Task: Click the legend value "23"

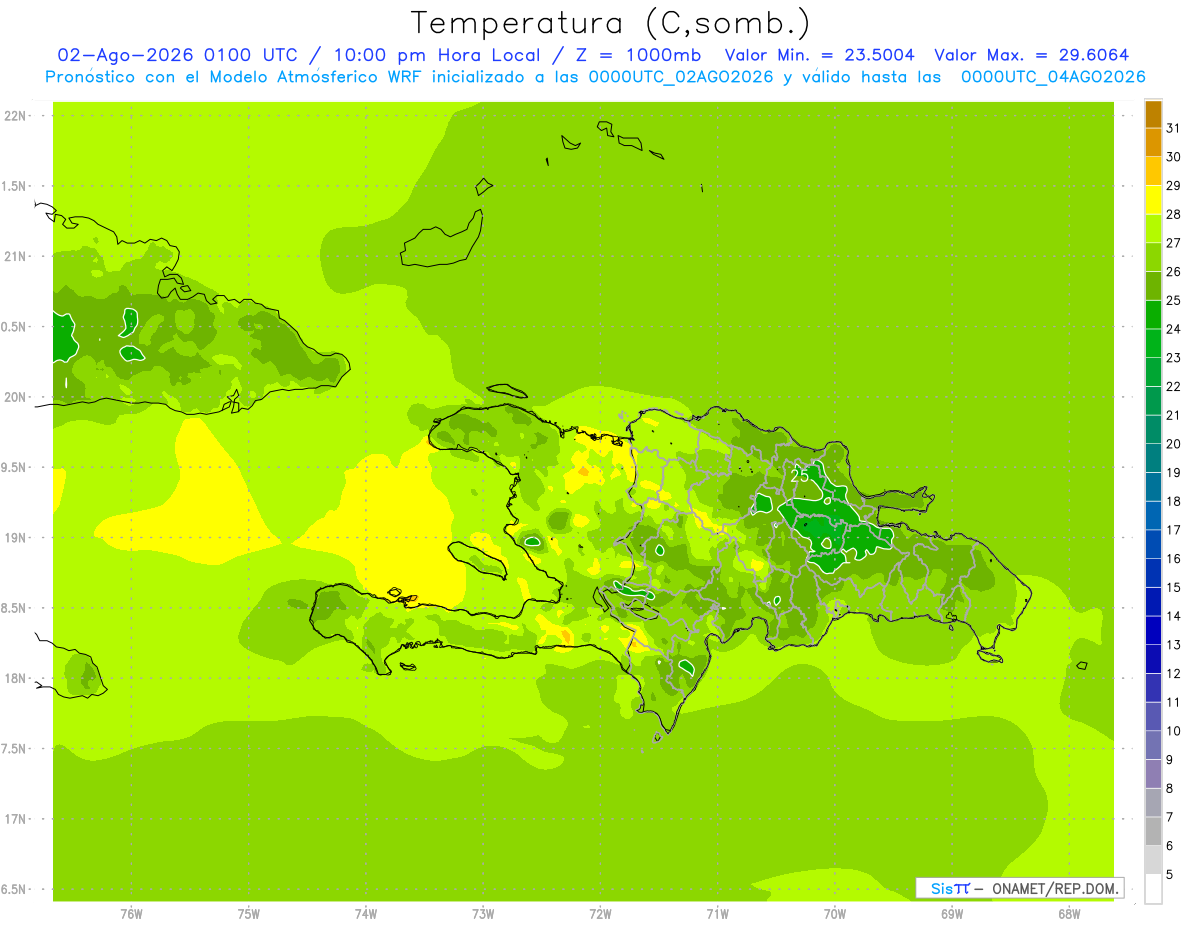Action: point(1174,357)
